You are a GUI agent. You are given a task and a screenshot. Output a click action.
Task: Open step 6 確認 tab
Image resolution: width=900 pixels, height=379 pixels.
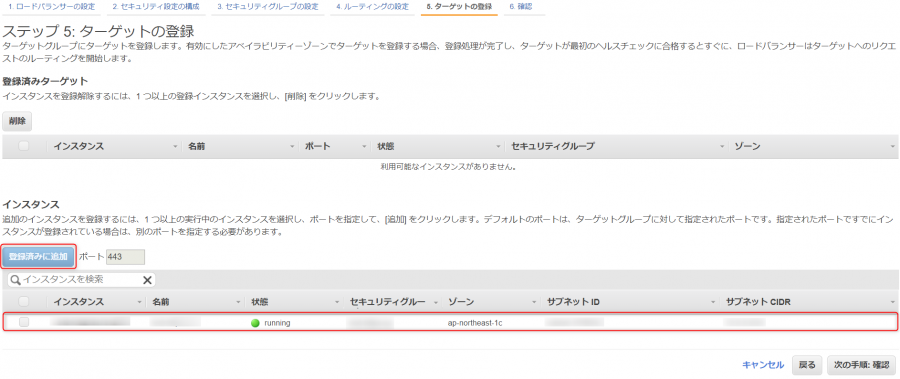(521, 7)
